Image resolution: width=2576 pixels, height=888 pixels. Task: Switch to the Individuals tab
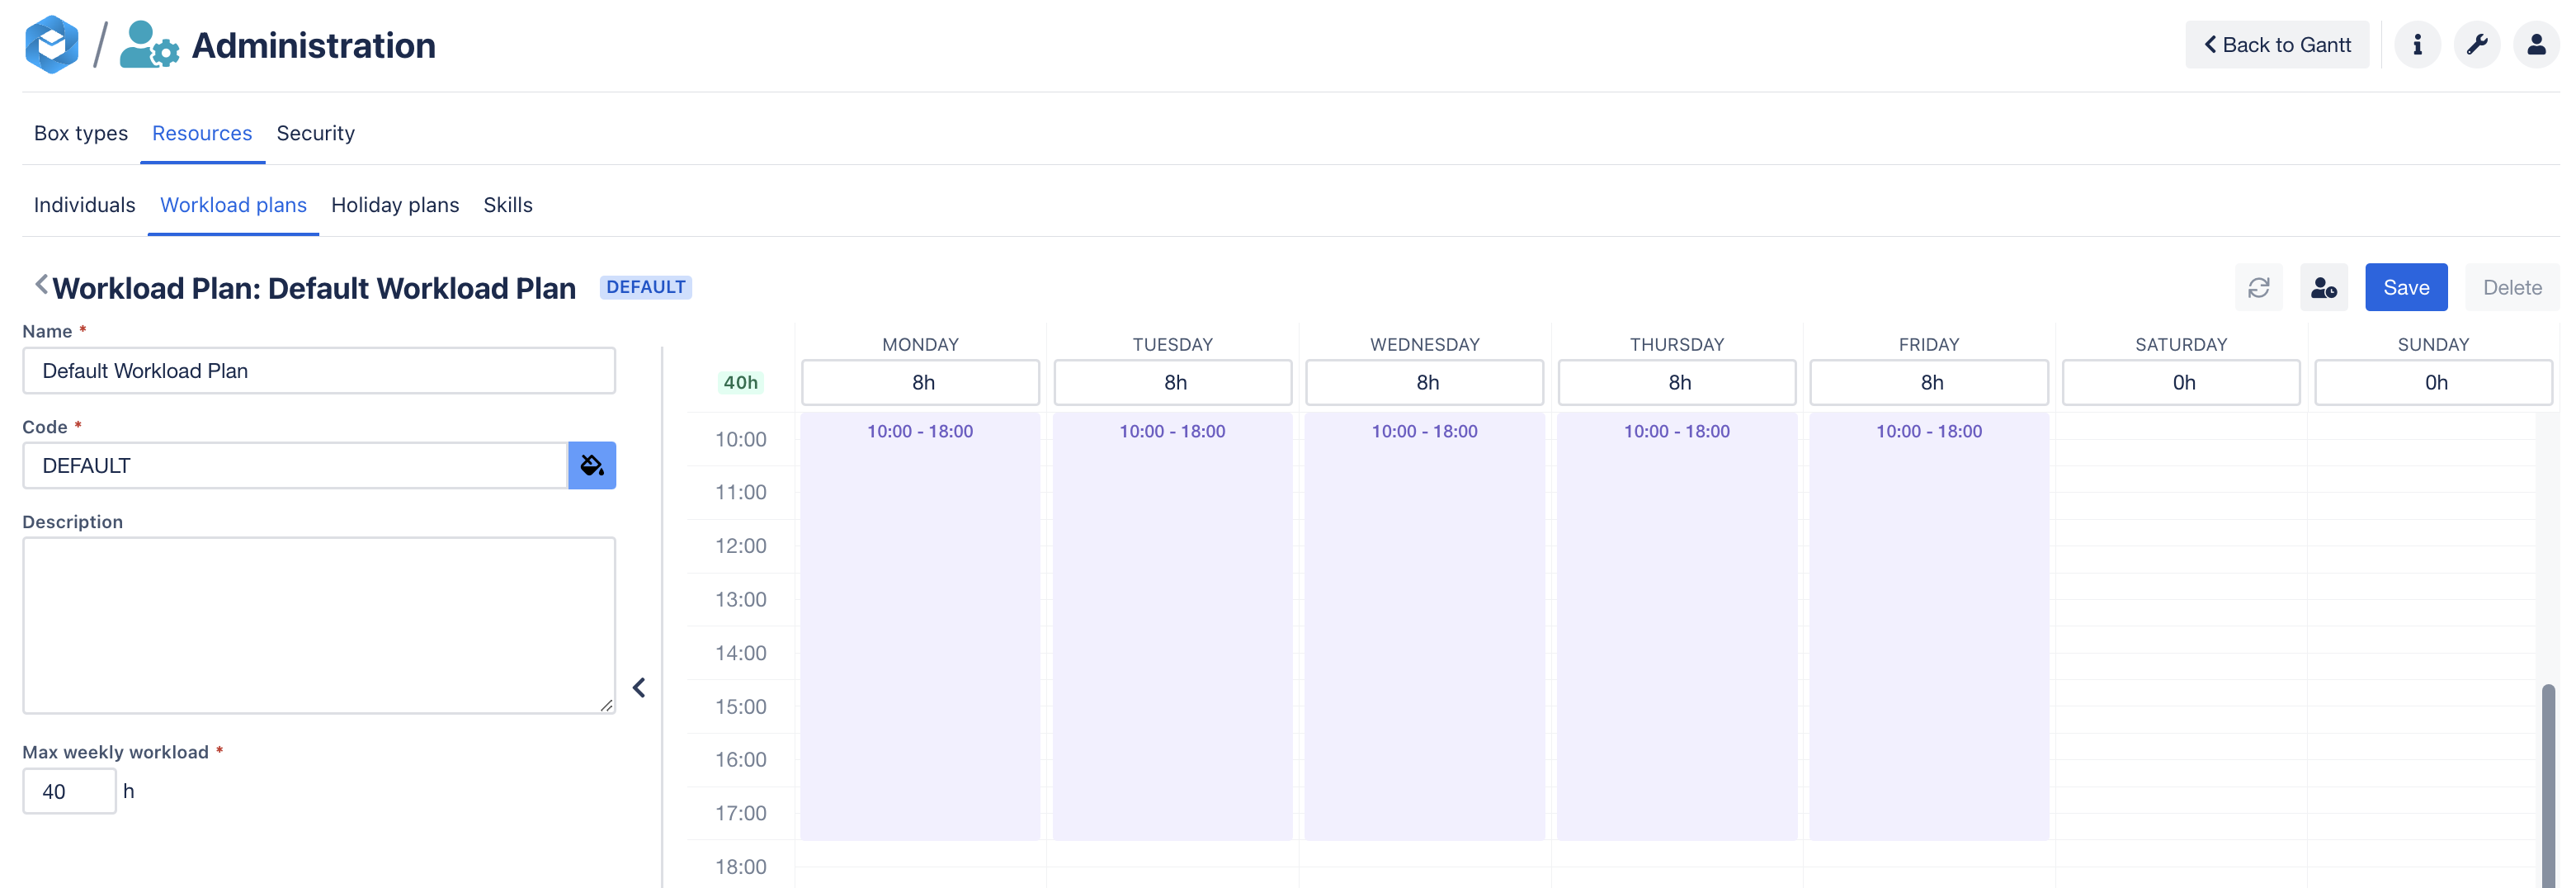point(85,205)
